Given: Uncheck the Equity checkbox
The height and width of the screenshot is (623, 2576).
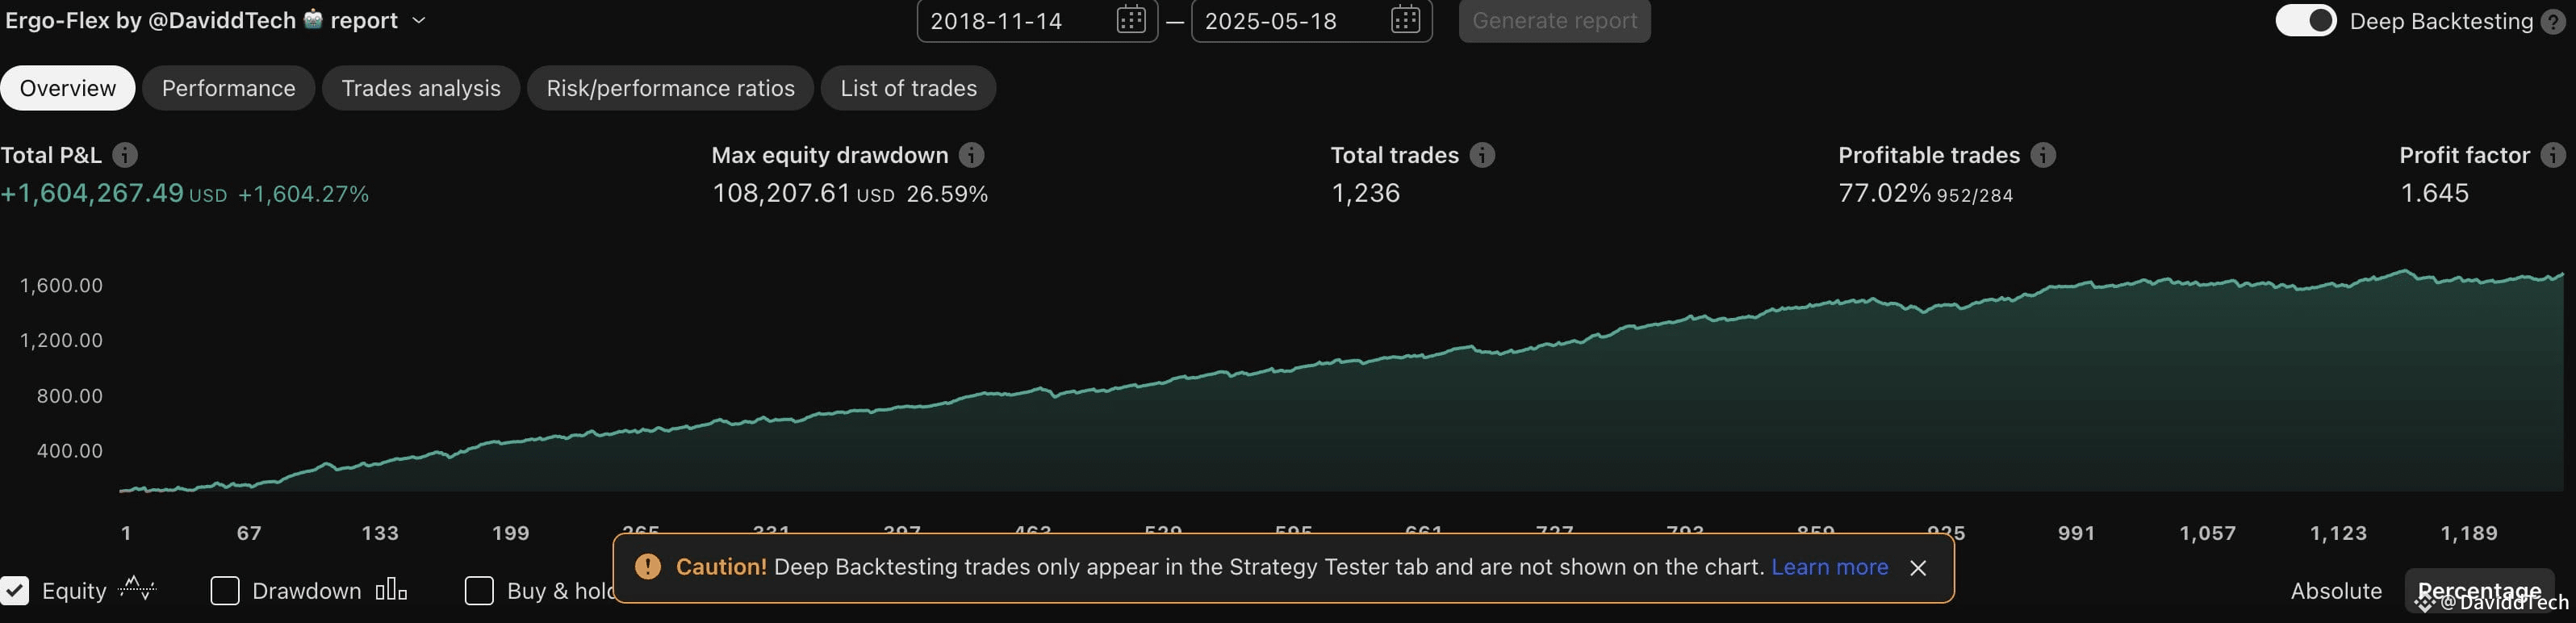Looking at the screenshot, I should pyautogui.click(x=15, y=590).
